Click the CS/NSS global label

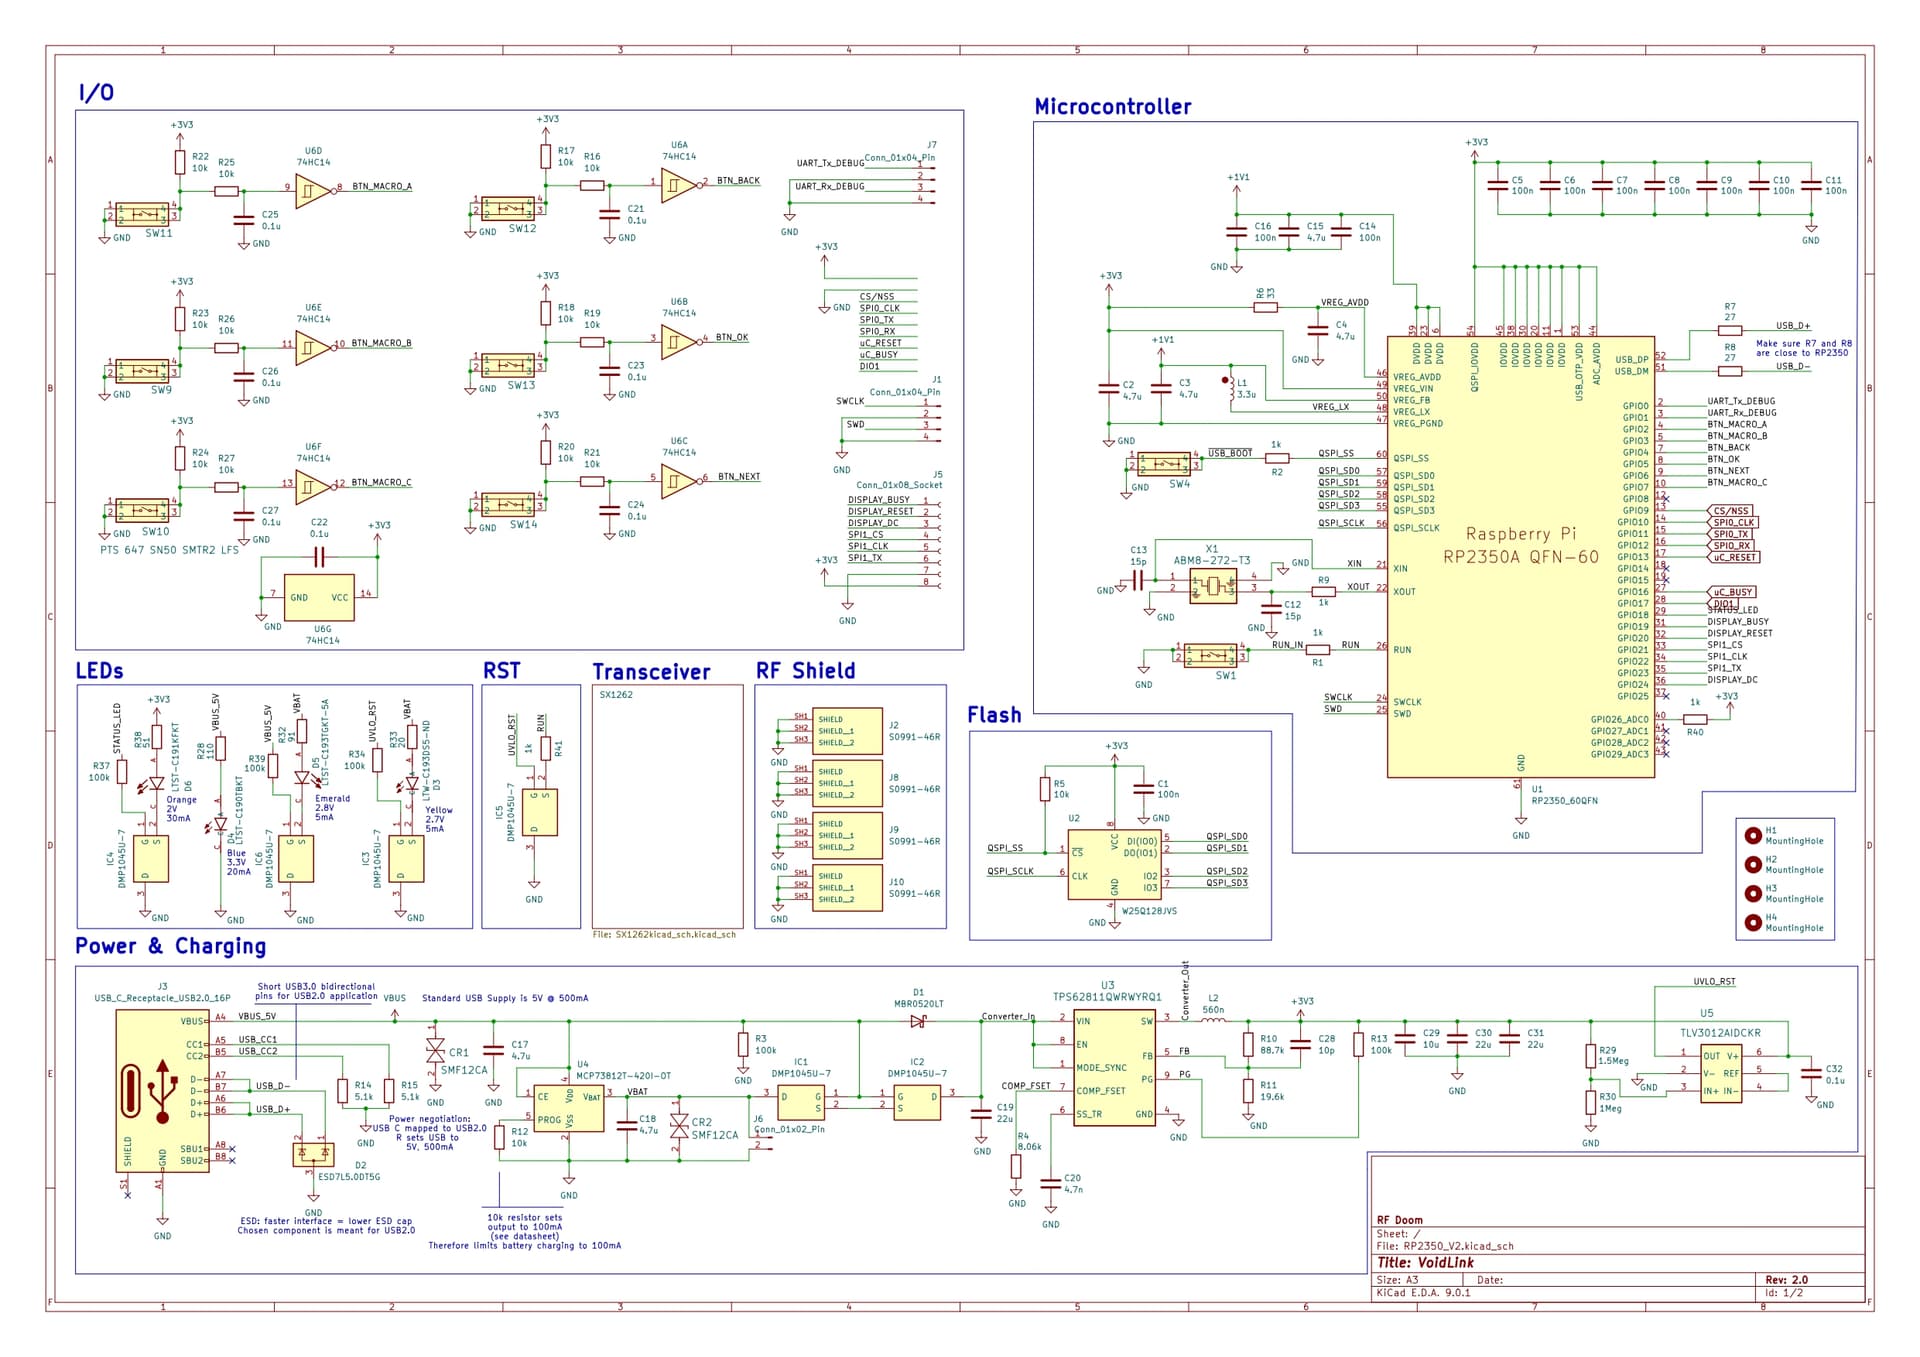(1731, 511)
